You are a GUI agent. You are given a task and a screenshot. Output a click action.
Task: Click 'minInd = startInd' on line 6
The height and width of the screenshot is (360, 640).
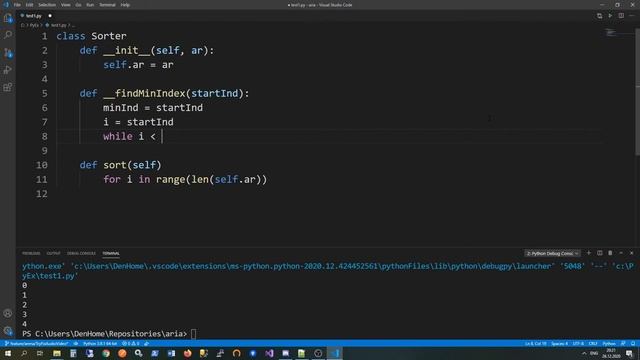pyautogui.click(x=153, y=108)
